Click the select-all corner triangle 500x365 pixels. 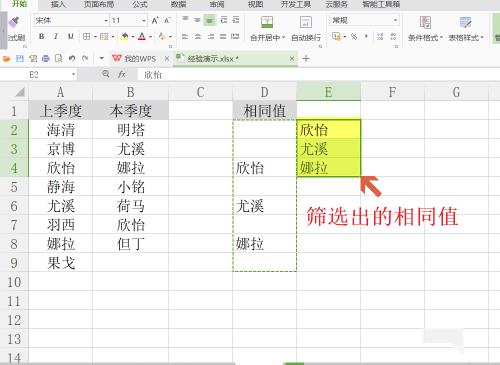tap(20, 92)
